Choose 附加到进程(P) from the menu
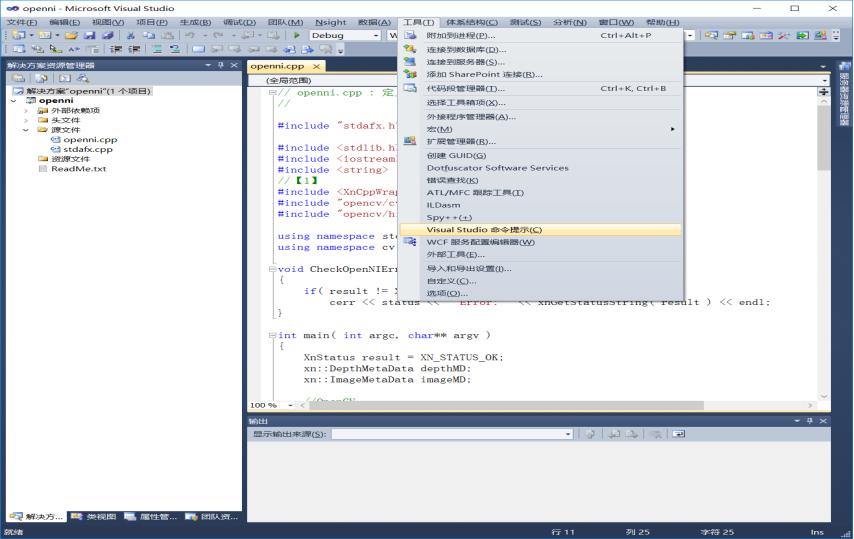The height and width of the screenshot is (539, 854). tap(540, 35)
